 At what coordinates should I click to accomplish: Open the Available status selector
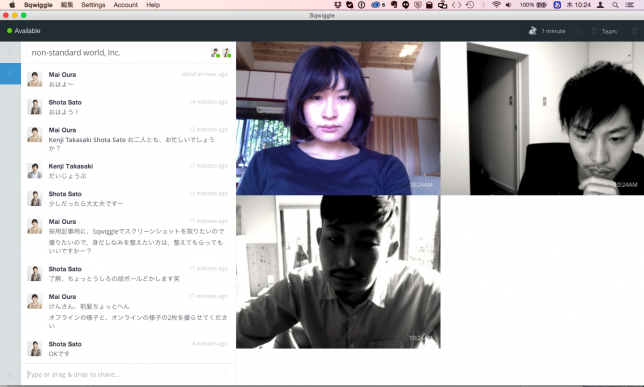coord(23,31)
